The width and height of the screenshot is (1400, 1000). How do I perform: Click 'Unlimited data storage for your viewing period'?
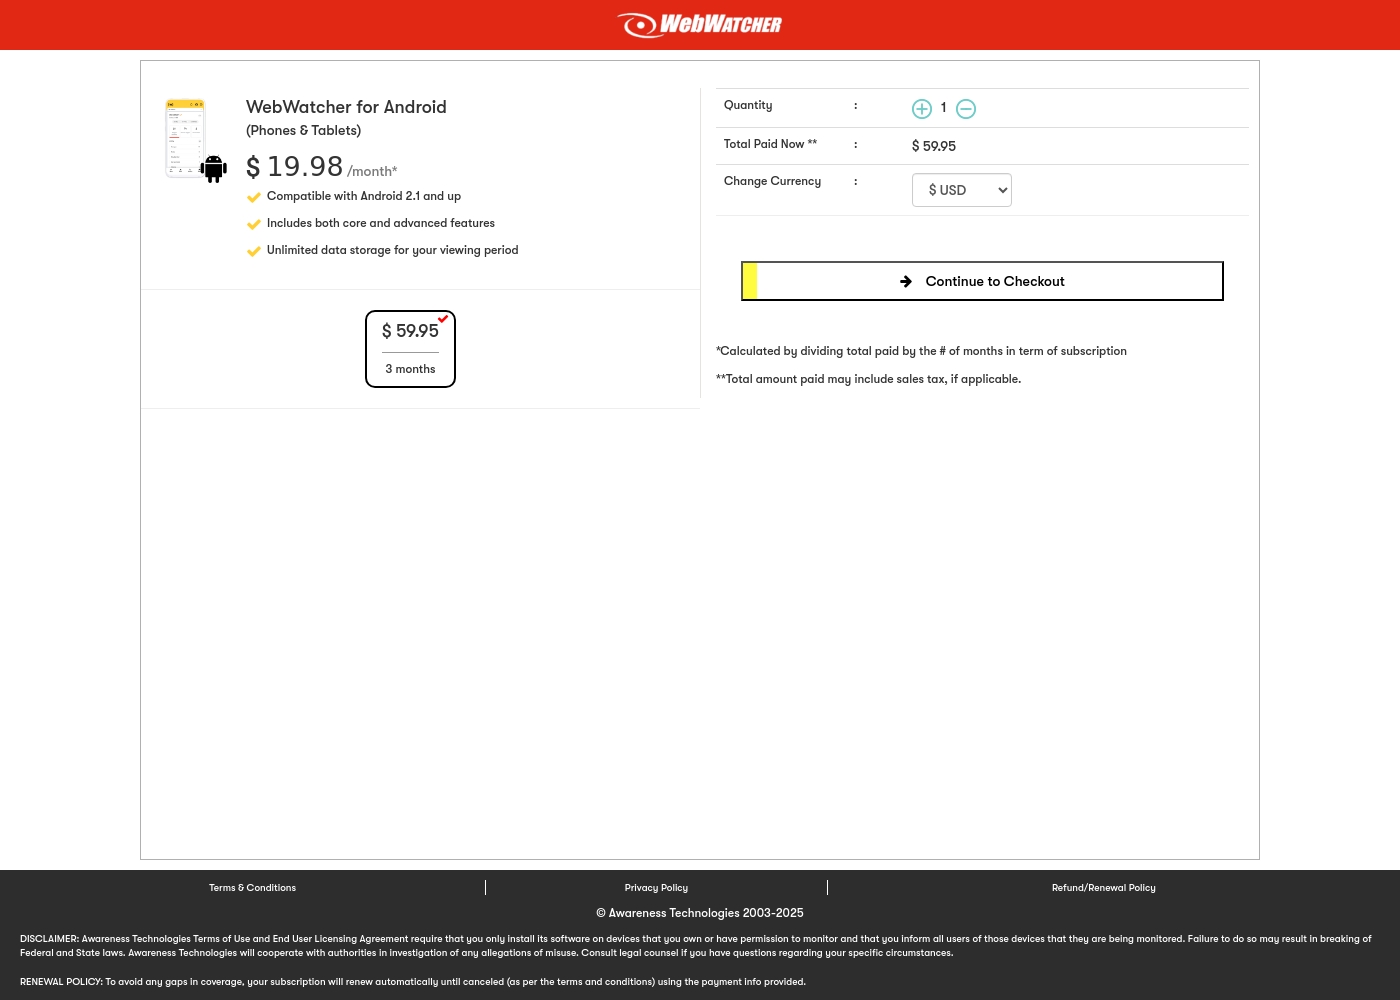(392, 250)
